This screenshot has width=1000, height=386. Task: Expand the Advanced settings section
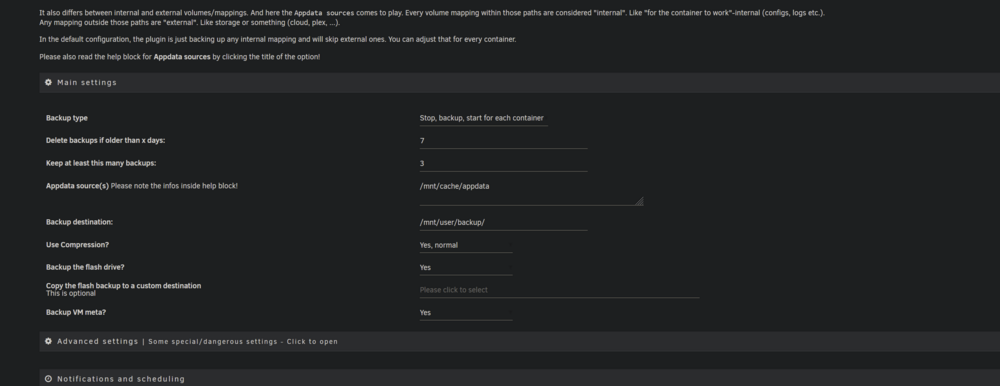[520, 341]
